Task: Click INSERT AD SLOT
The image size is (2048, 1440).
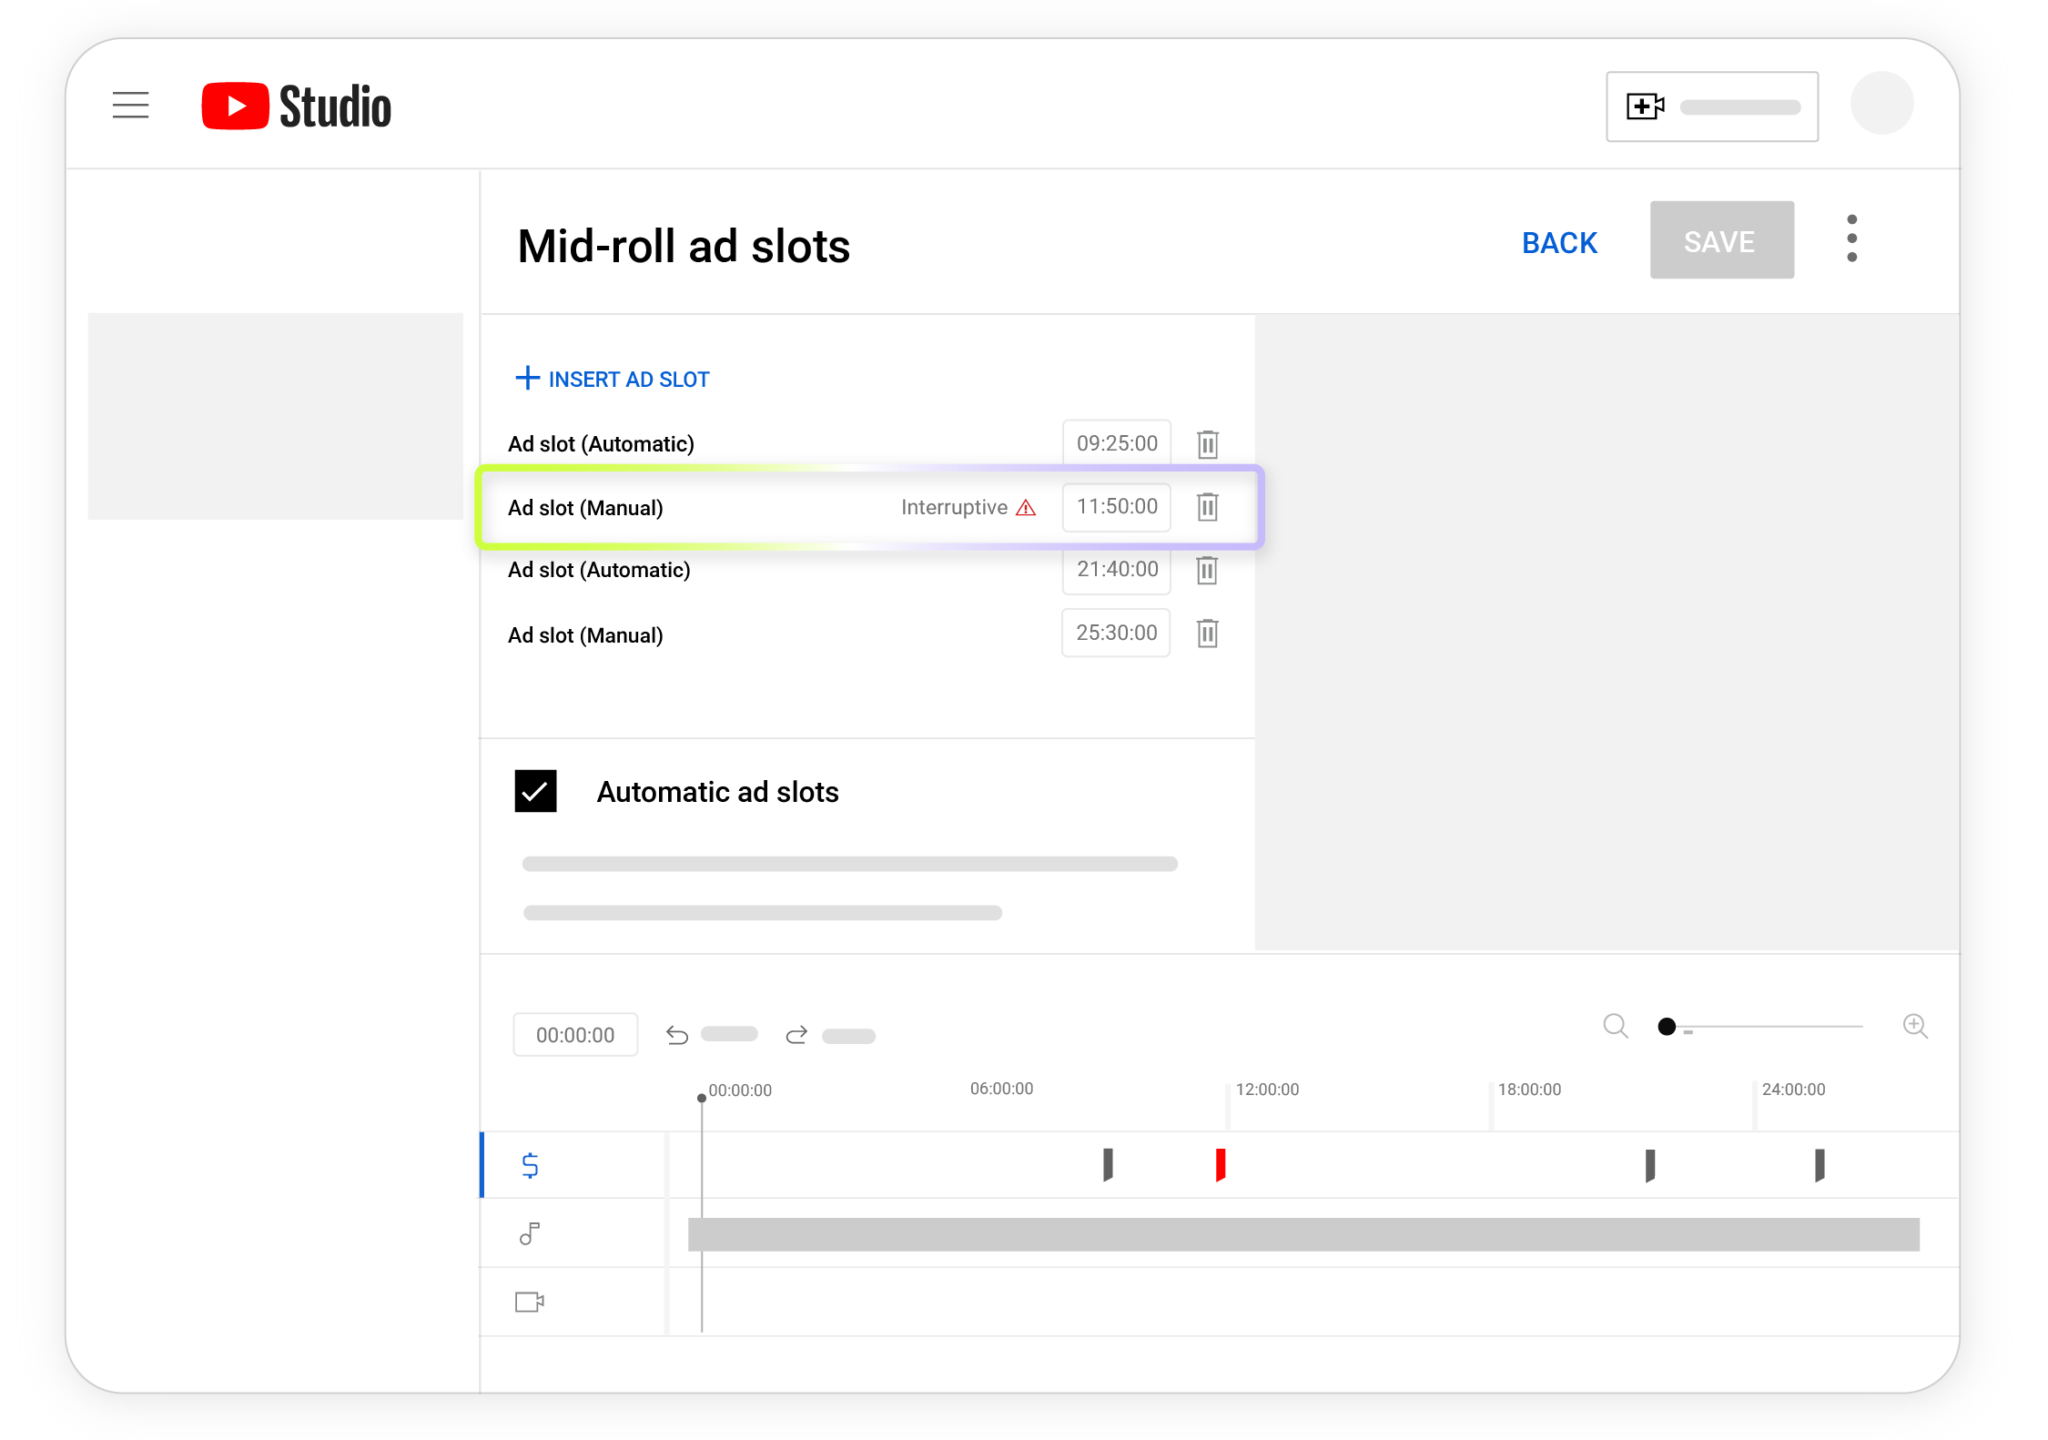Action: click(x=612, y=379)
